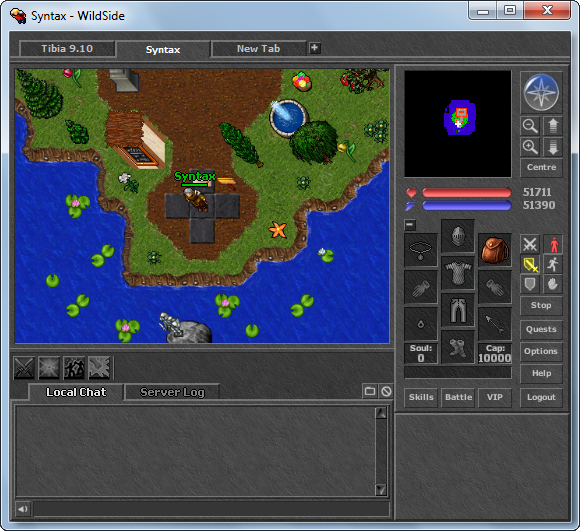Select the boots equipment slot
The height and width of the screenshot is (531, 580).
(x=458, y=347)
